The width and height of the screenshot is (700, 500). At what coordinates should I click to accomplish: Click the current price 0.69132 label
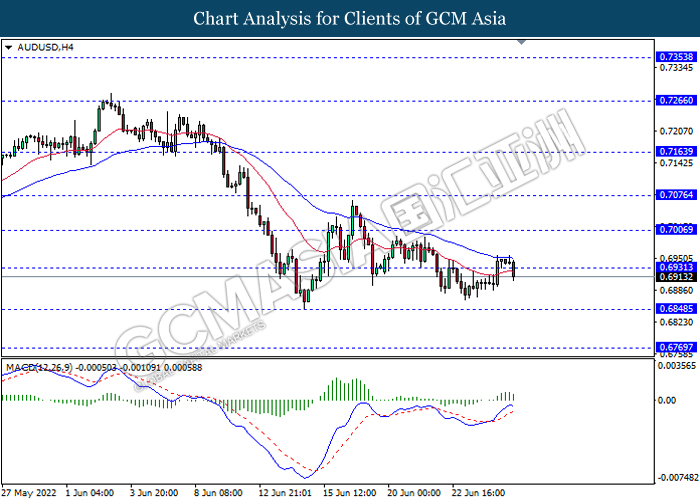click(677, 277)
